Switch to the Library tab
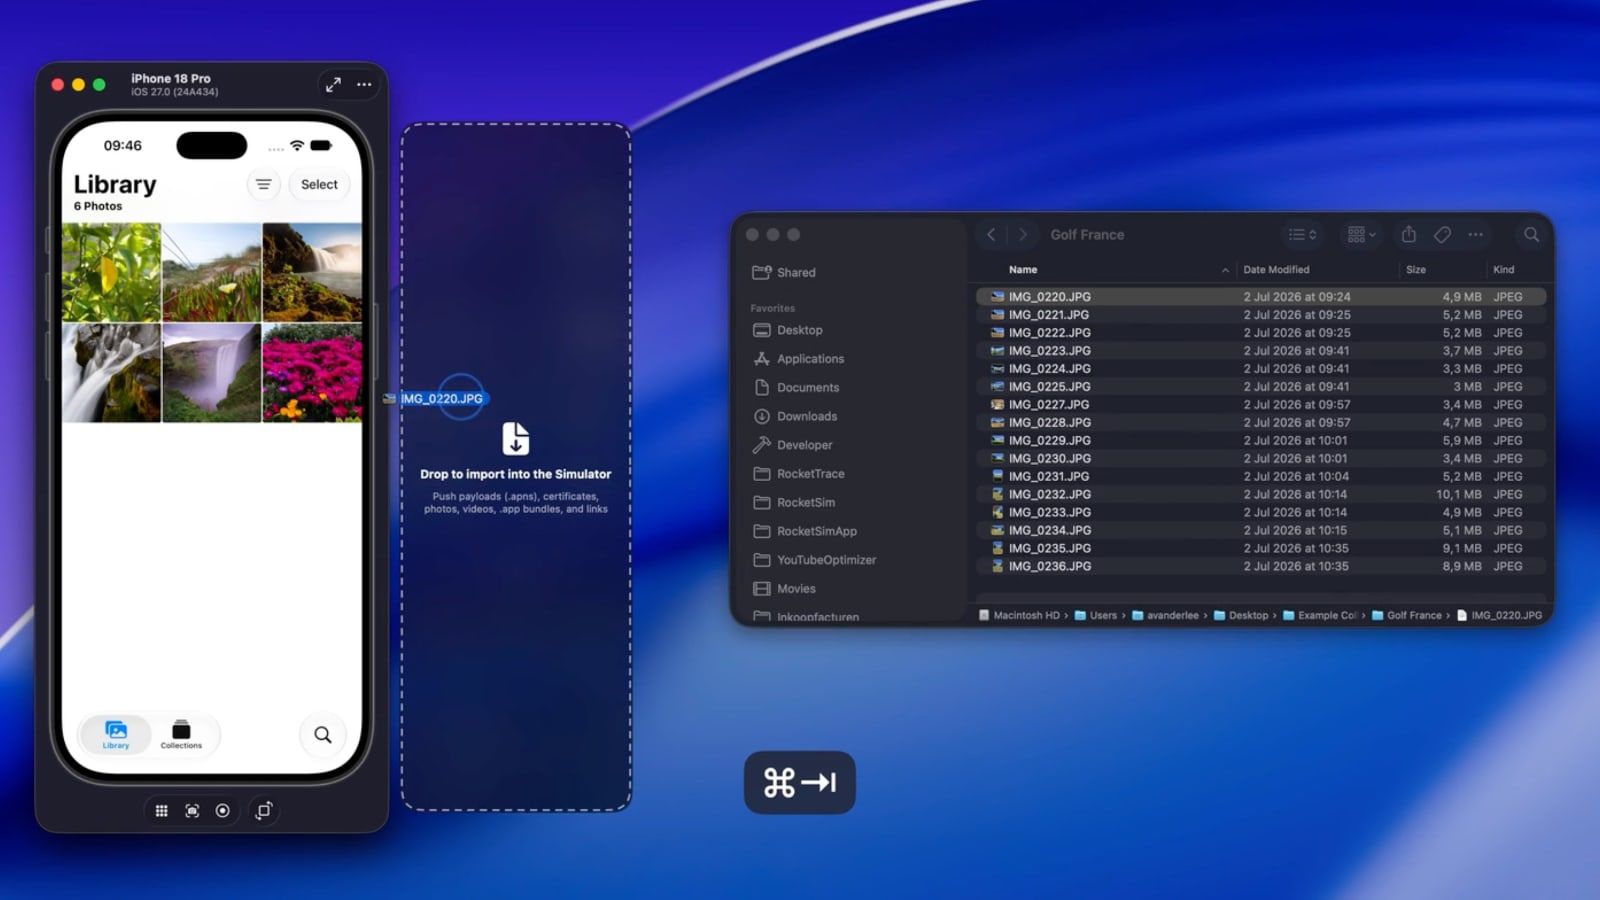The width and height of the screenshot is (1600, 900). (x=116, y=735)
